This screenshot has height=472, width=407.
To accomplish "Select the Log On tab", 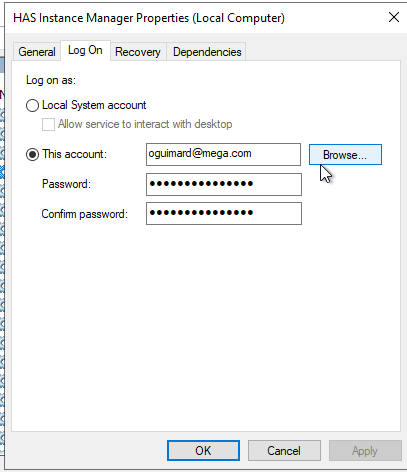I will coord(85,50).
